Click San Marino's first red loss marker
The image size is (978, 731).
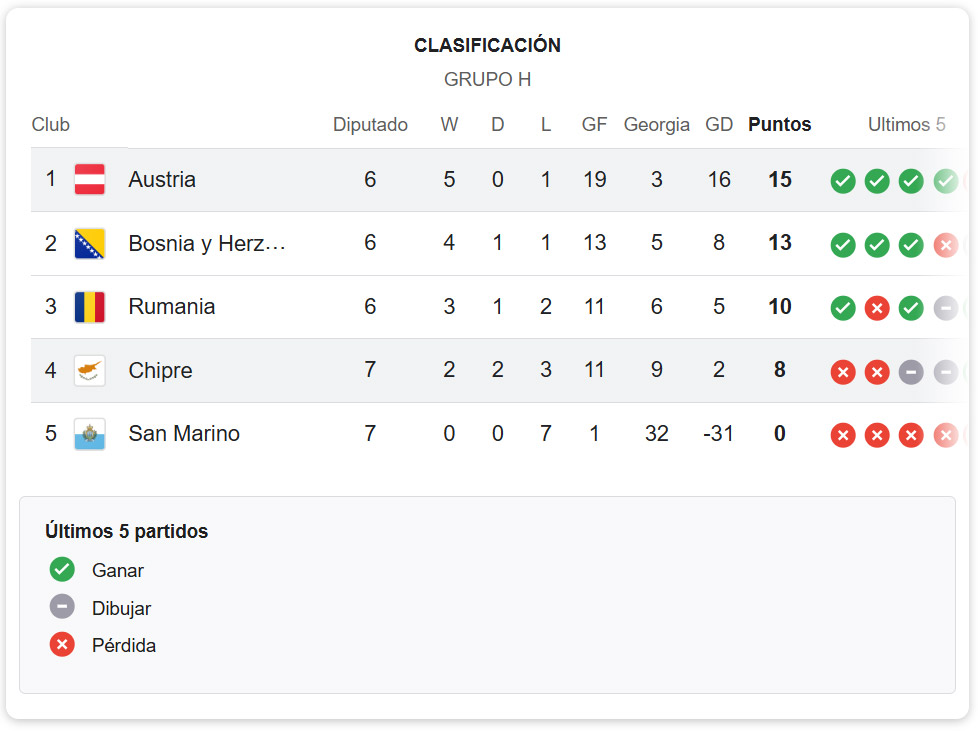click(843, 435)
